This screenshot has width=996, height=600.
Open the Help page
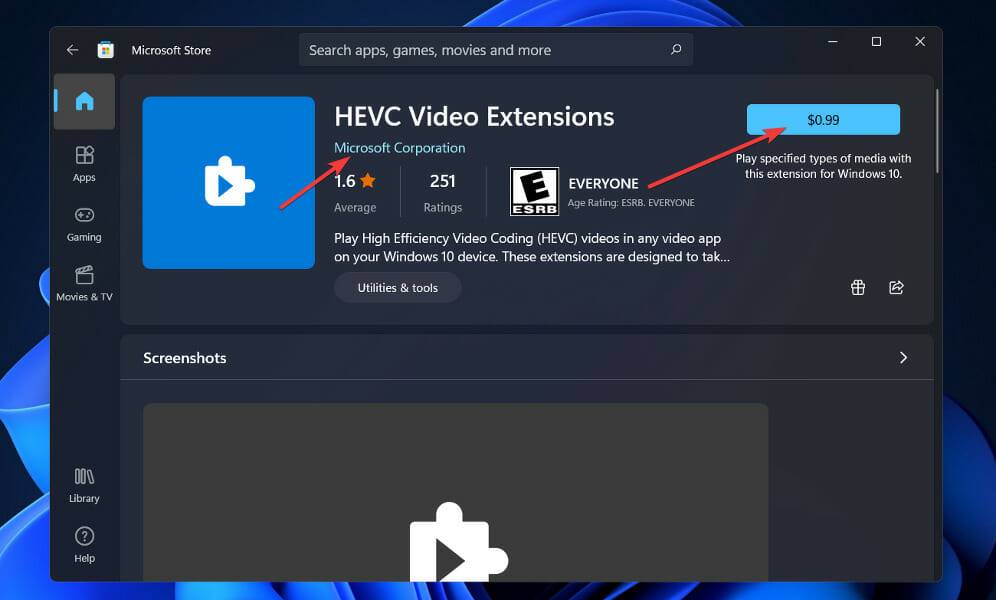point(84,545)
